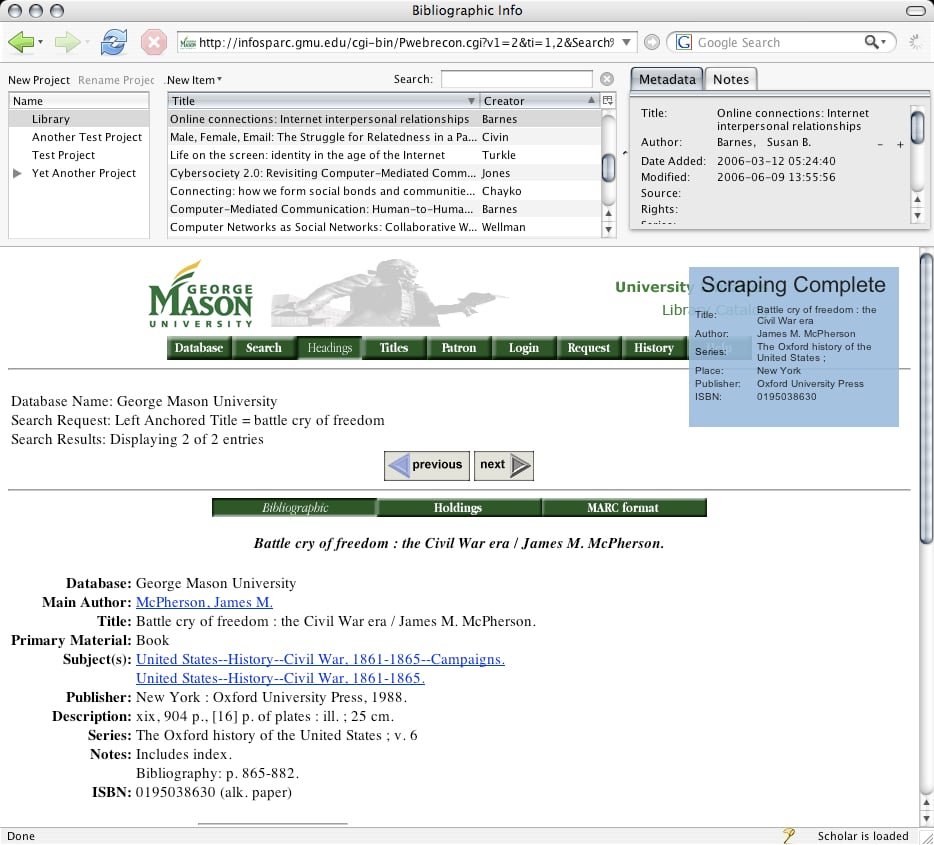Open the Headings catalog menu tab
The image size is (934, 845).
coord(329,348)
